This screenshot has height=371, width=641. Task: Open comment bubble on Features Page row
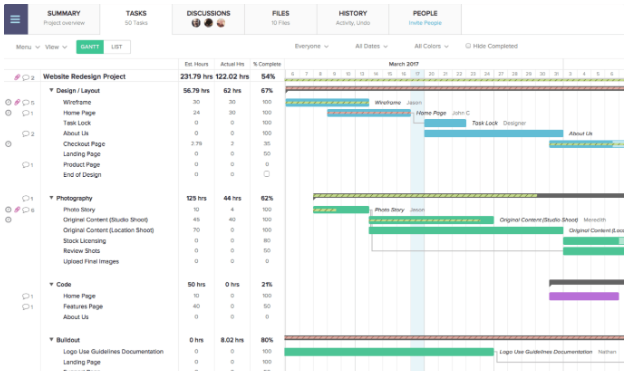click(x=26, y=307)
